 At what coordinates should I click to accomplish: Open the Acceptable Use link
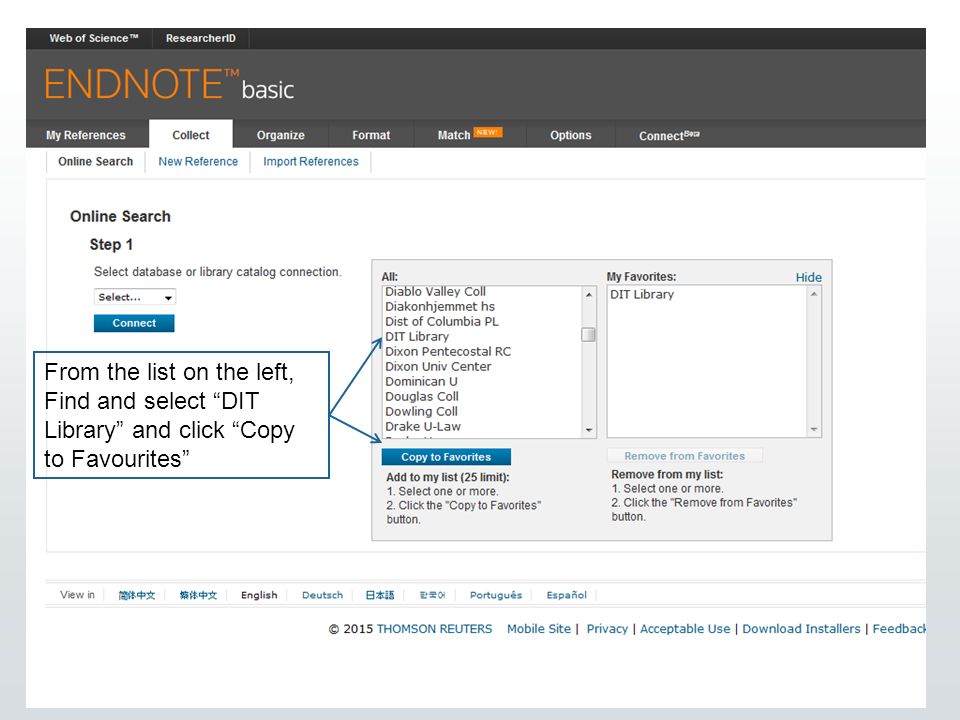point(685,629)
